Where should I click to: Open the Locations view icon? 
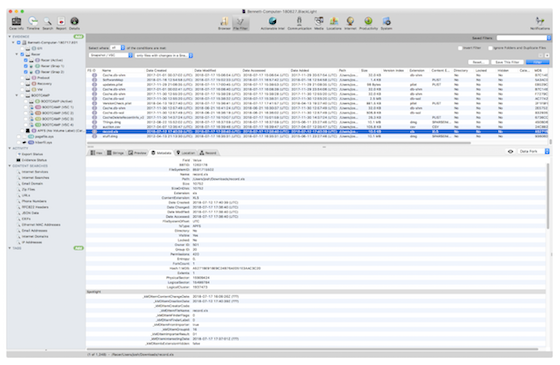(x=334, y=21)
